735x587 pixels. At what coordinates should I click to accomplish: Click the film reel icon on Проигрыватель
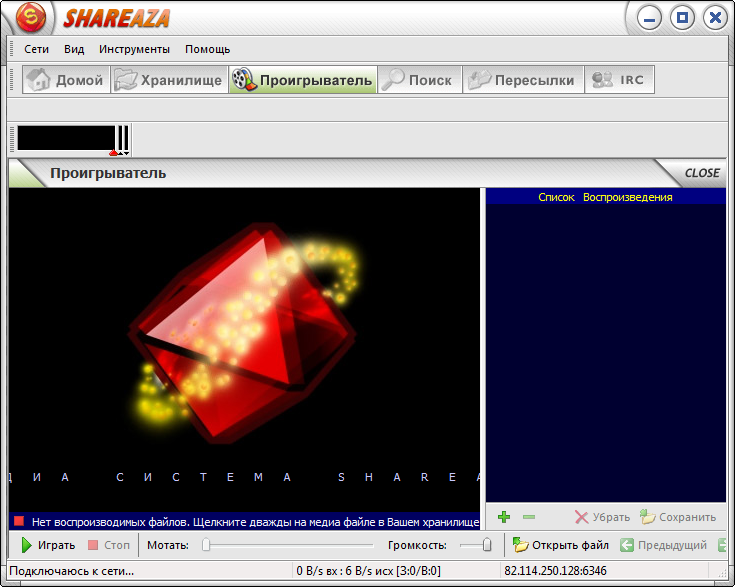coord(244,79)
